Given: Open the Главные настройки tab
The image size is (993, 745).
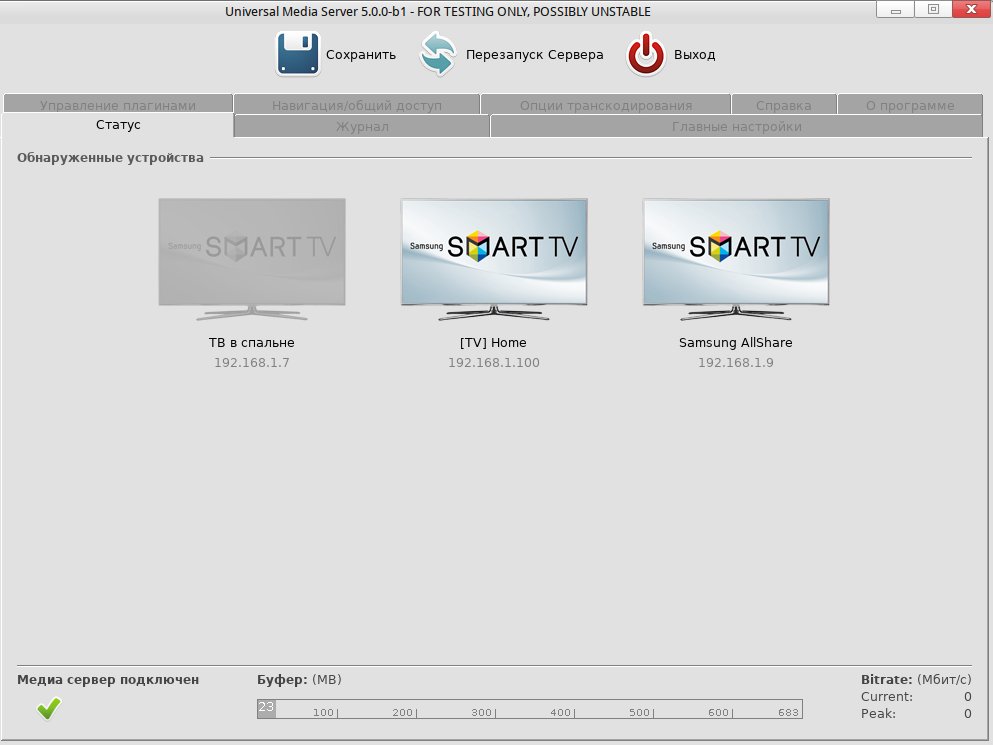Looking at the screenshot, I should (737, 126).
